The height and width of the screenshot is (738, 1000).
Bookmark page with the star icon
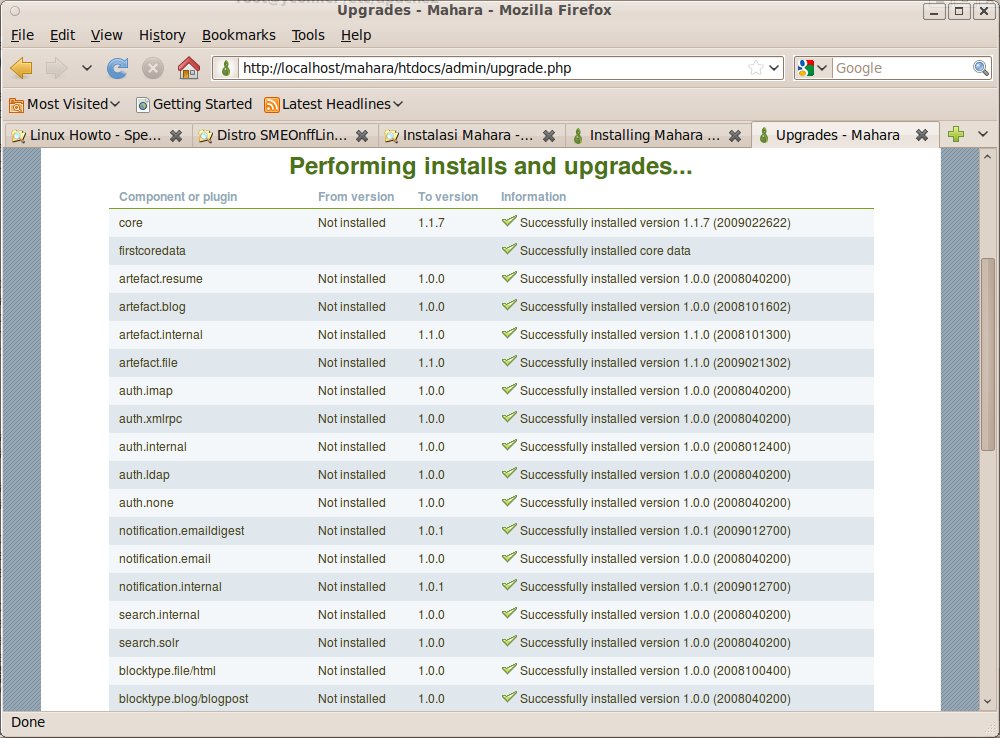click(x=756, y=68)
